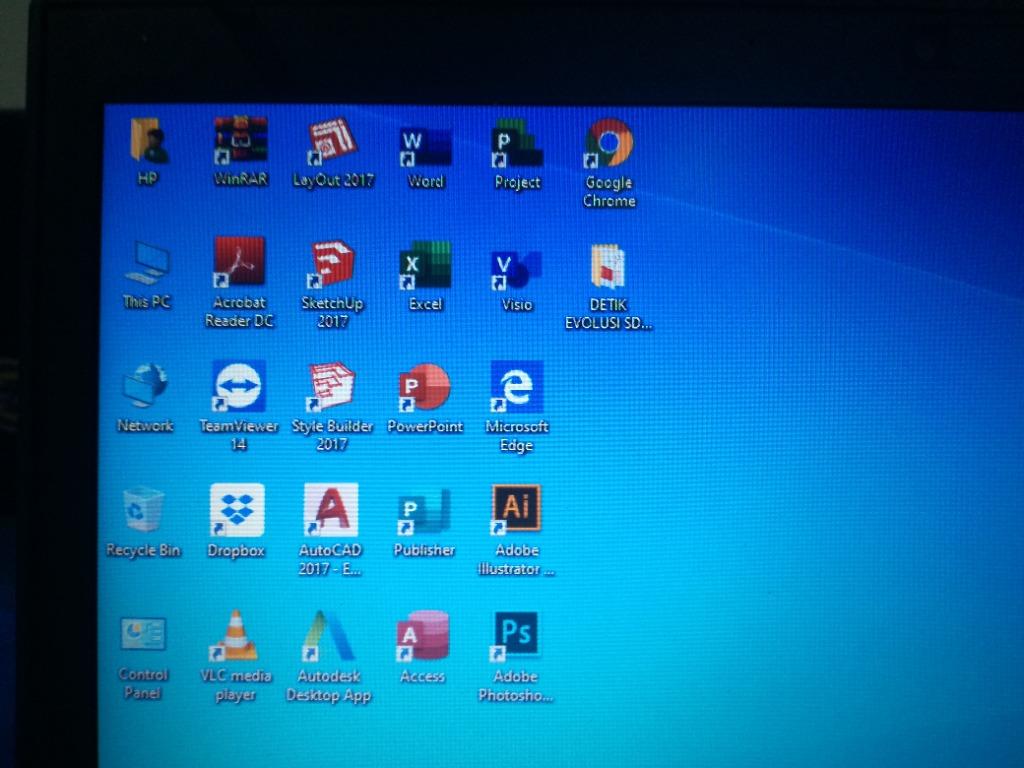Viewport: 1024px width, 768px height.
Task: Select the Microsoft Edge icon
Action: (517, 387)
